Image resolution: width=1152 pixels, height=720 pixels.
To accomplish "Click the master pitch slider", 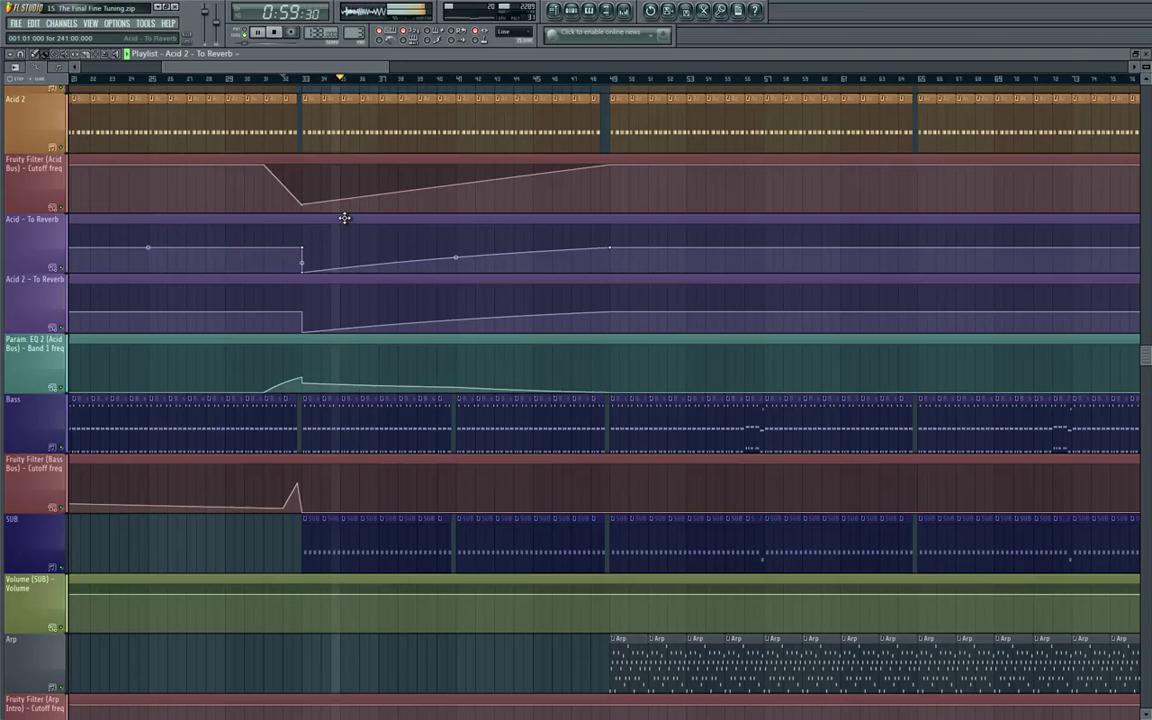I will click(216, 22).
